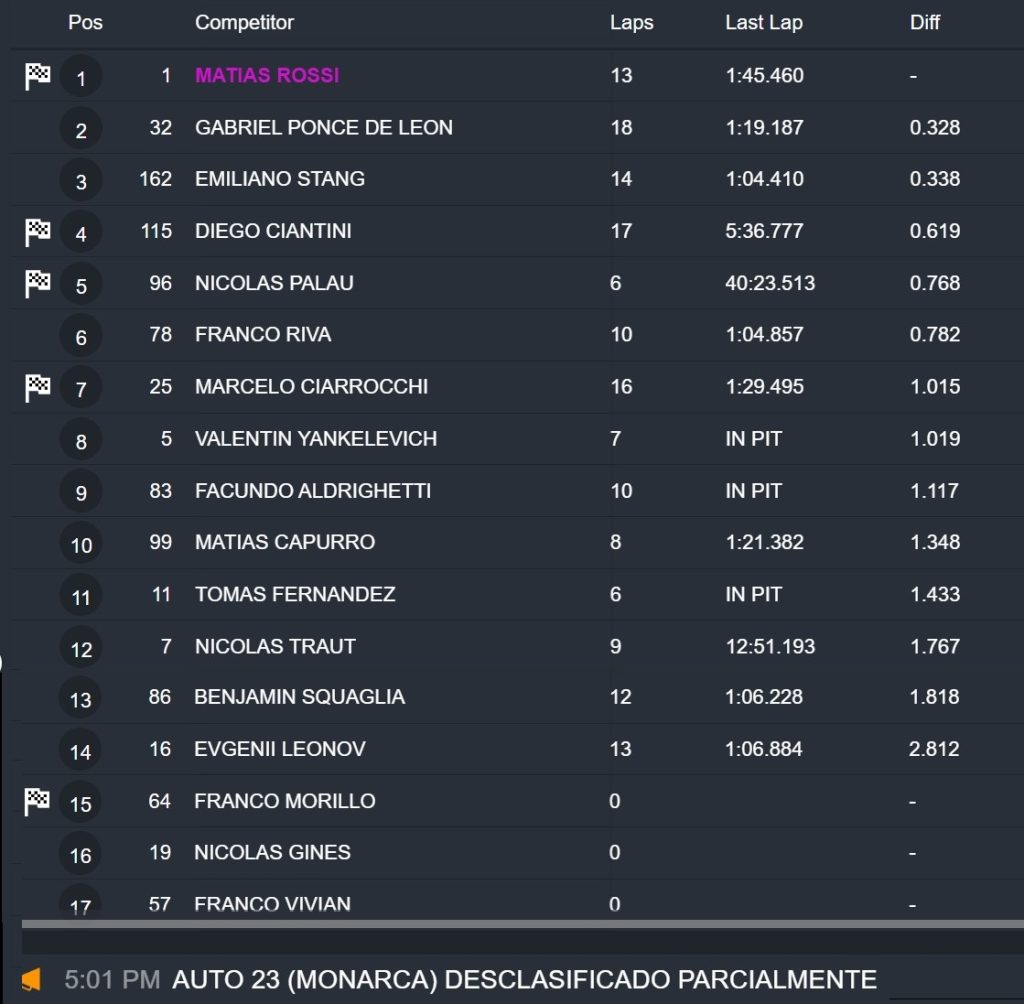This screenshot has height=1004, width=1024.
Task: Sort by the Competitor column header
Action: (x=244, y=22)
